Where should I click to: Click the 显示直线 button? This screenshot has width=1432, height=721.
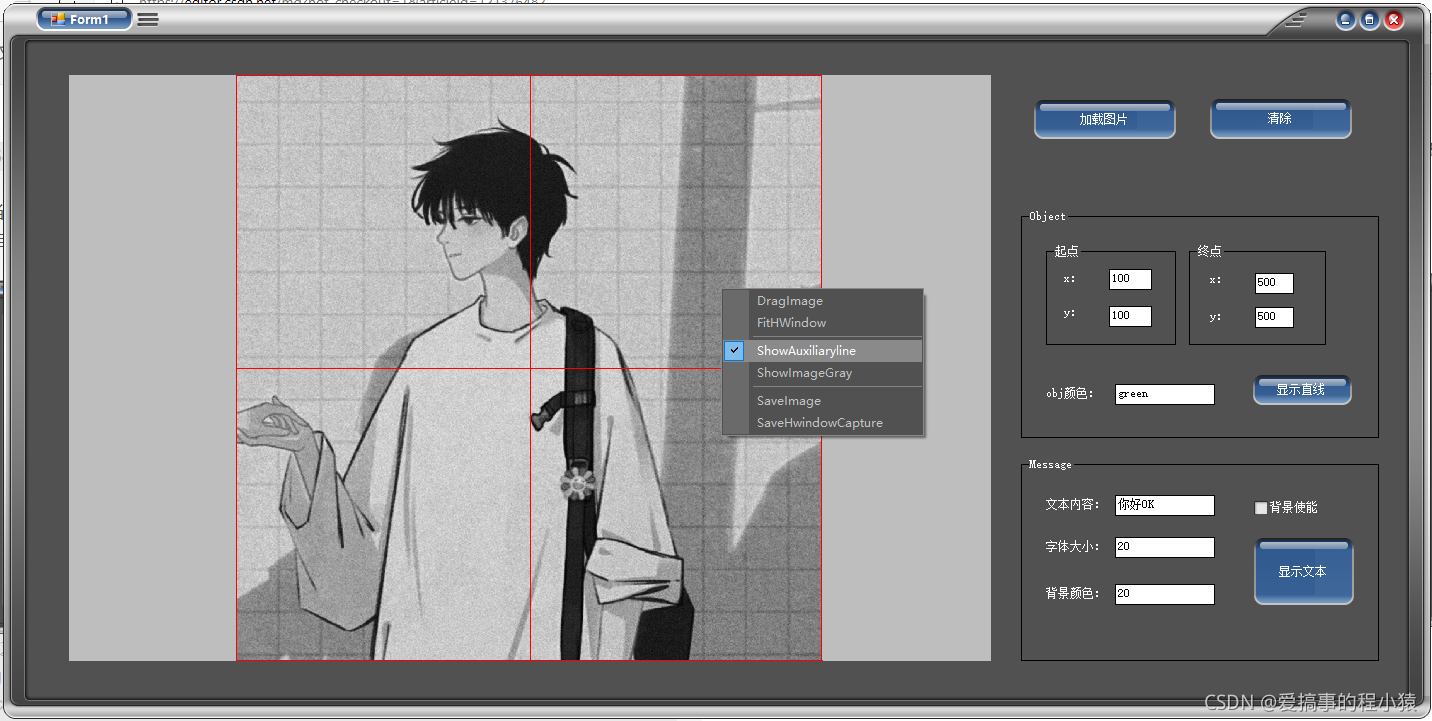(1301, 390)
